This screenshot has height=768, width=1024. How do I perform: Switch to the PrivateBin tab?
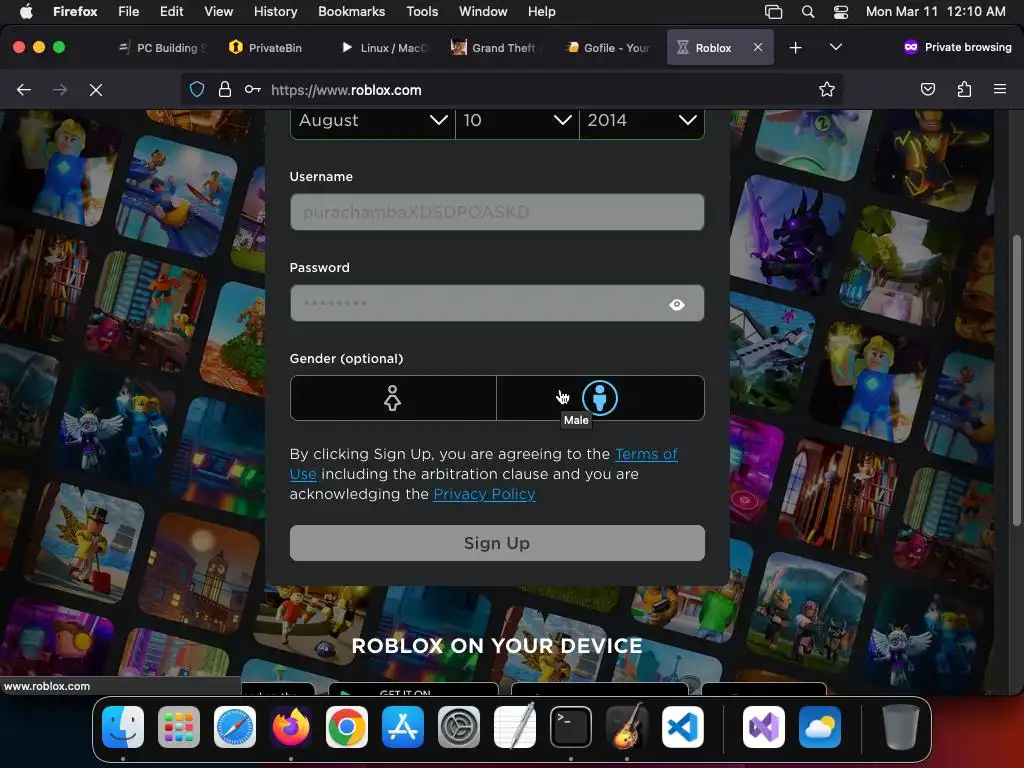[x=266, y=48]
